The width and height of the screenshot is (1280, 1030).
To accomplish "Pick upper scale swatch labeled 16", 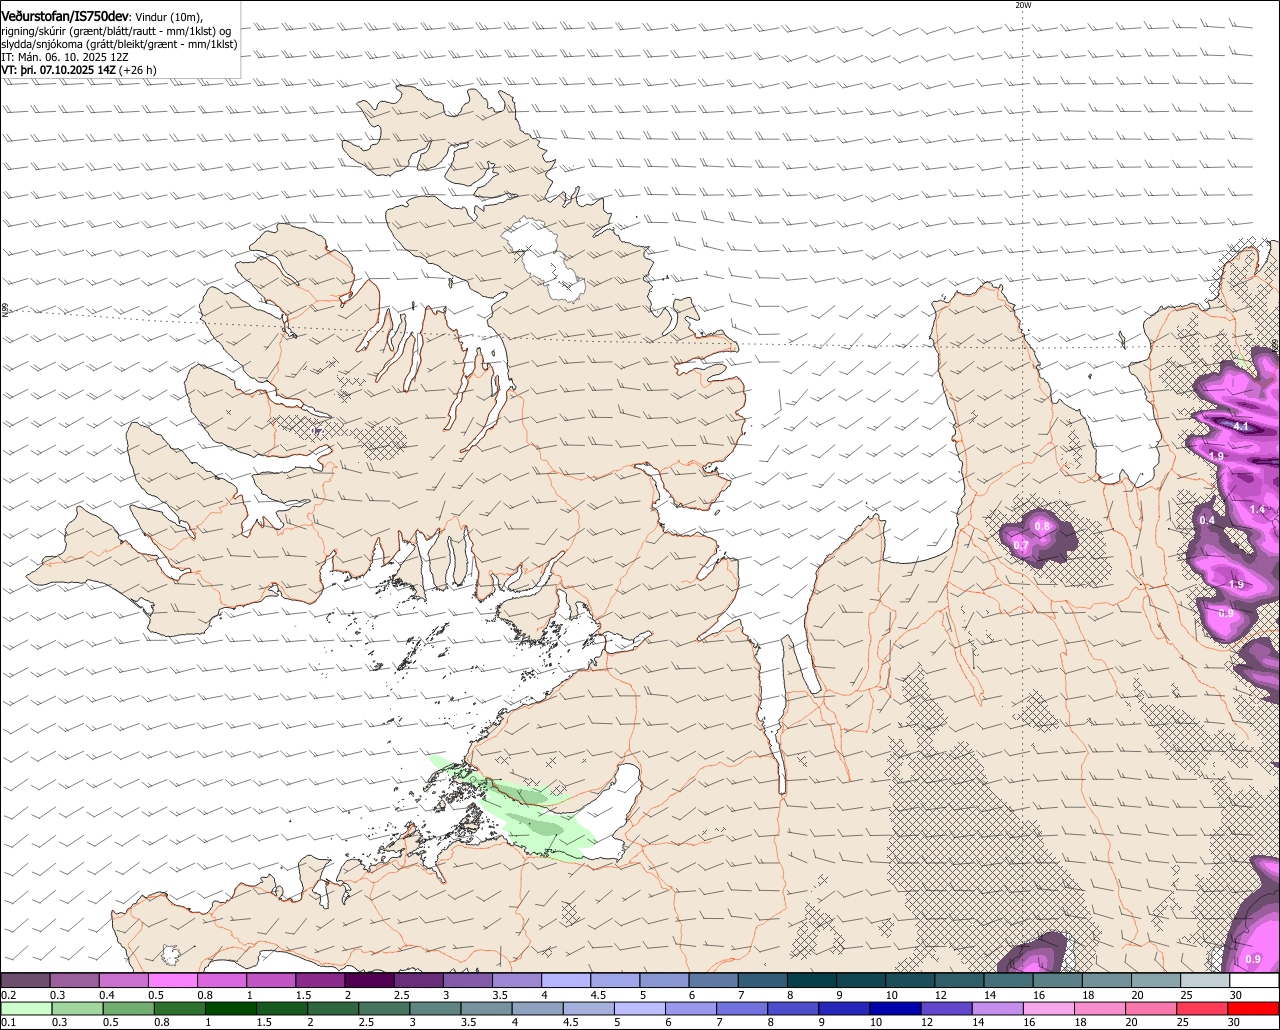I will coord(1057,981).
